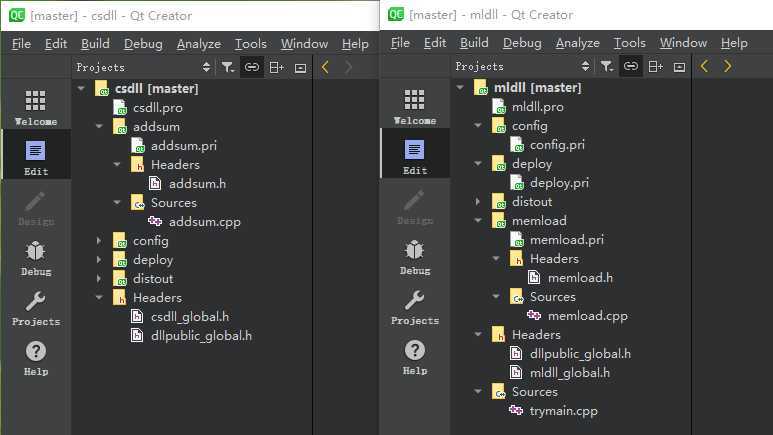Open Debug mode in mldll window
773x435 pixels.
click(x=415, y=257)
